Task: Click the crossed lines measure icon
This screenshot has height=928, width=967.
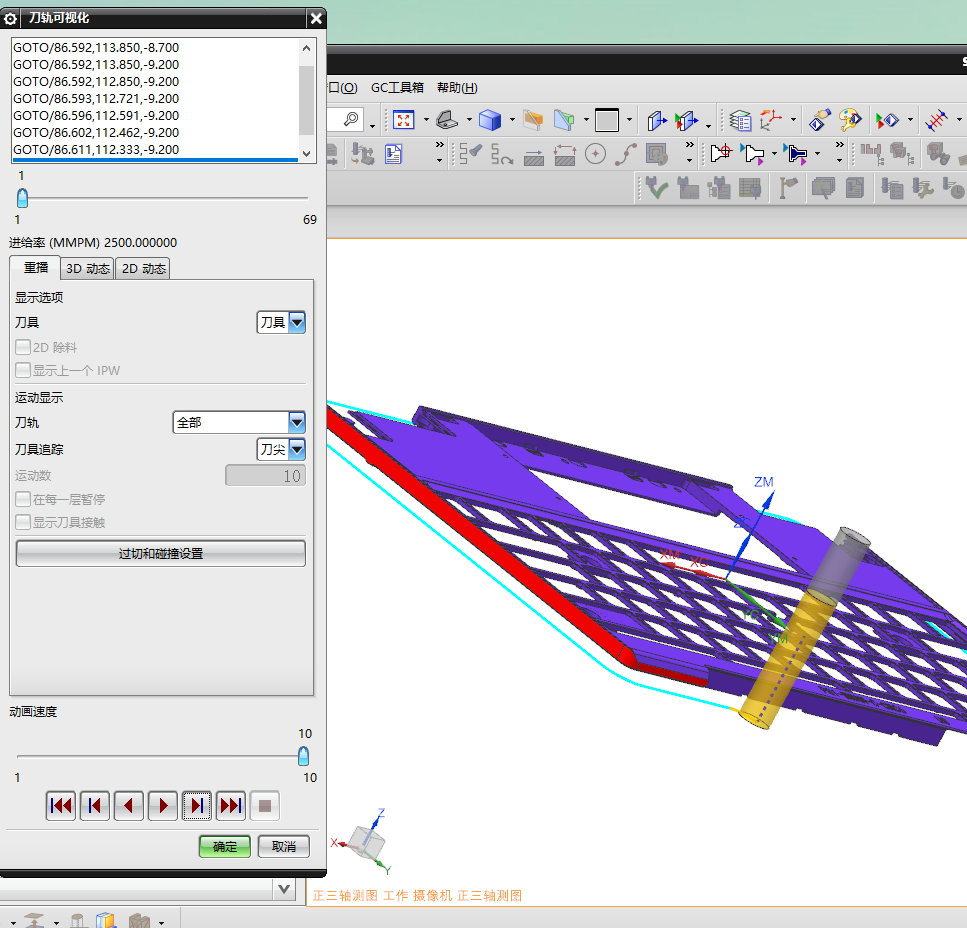Action: click(937, 120)
